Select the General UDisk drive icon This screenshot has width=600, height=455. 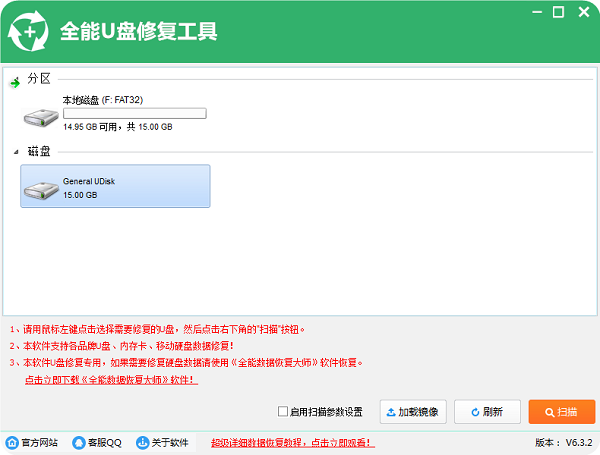click(42, 188)
